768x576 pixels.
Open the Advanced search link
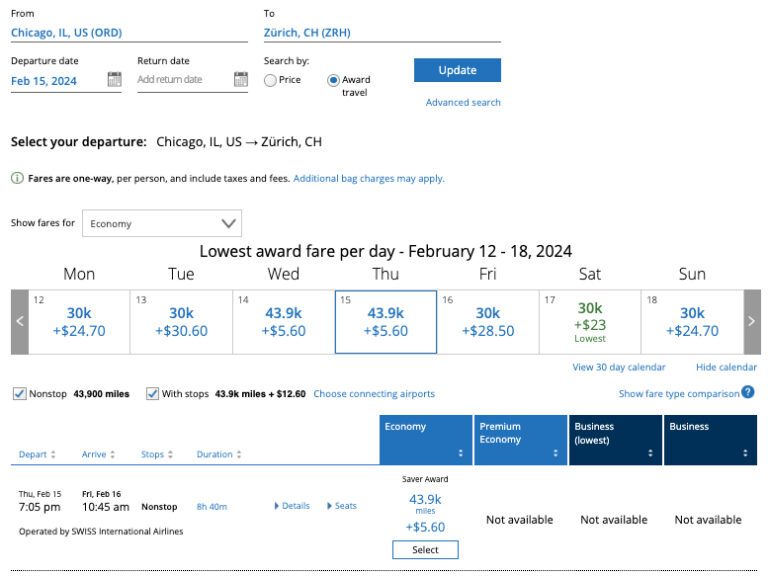(463, 102)
